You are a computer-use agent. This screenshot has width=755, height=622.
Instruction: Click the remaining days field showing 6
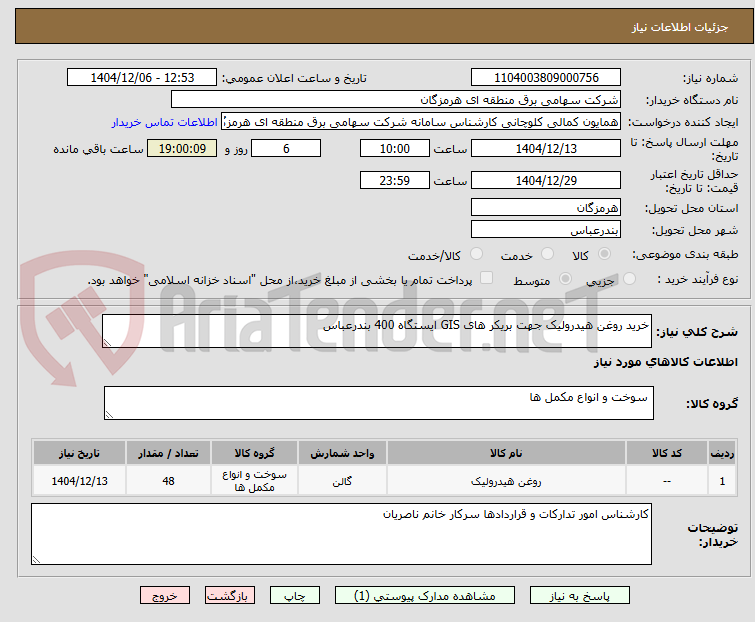(286, 148)
